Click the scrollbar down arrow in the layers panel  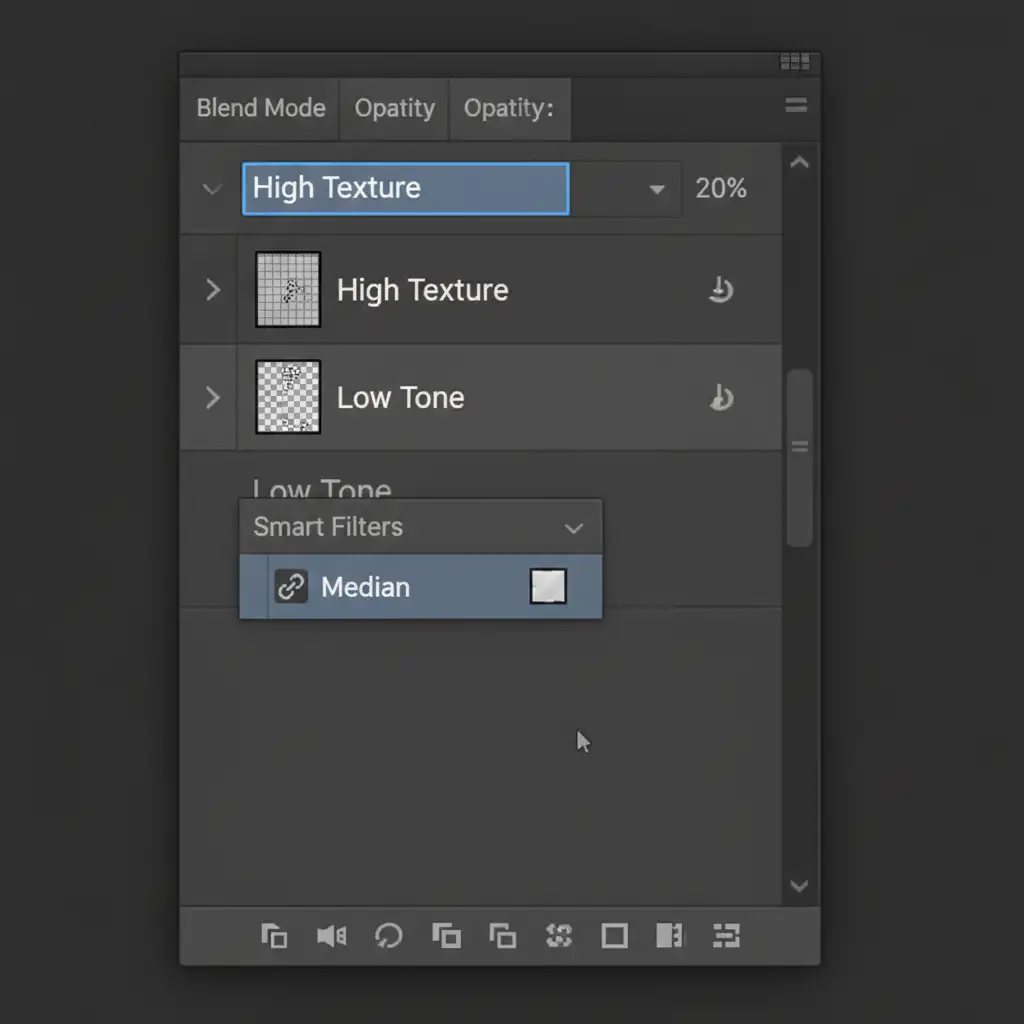pos(798,885)
